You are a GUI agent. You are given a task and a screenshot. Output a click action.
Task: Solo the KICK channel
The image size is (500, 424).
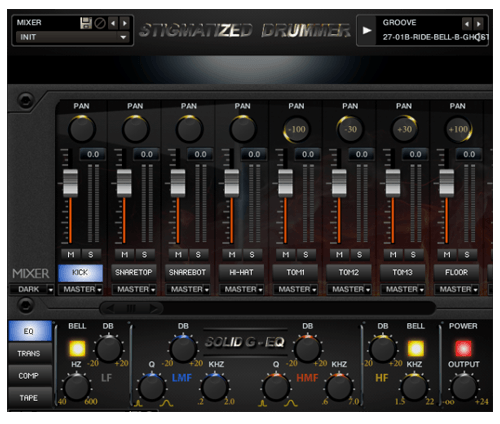pos(91,255)
